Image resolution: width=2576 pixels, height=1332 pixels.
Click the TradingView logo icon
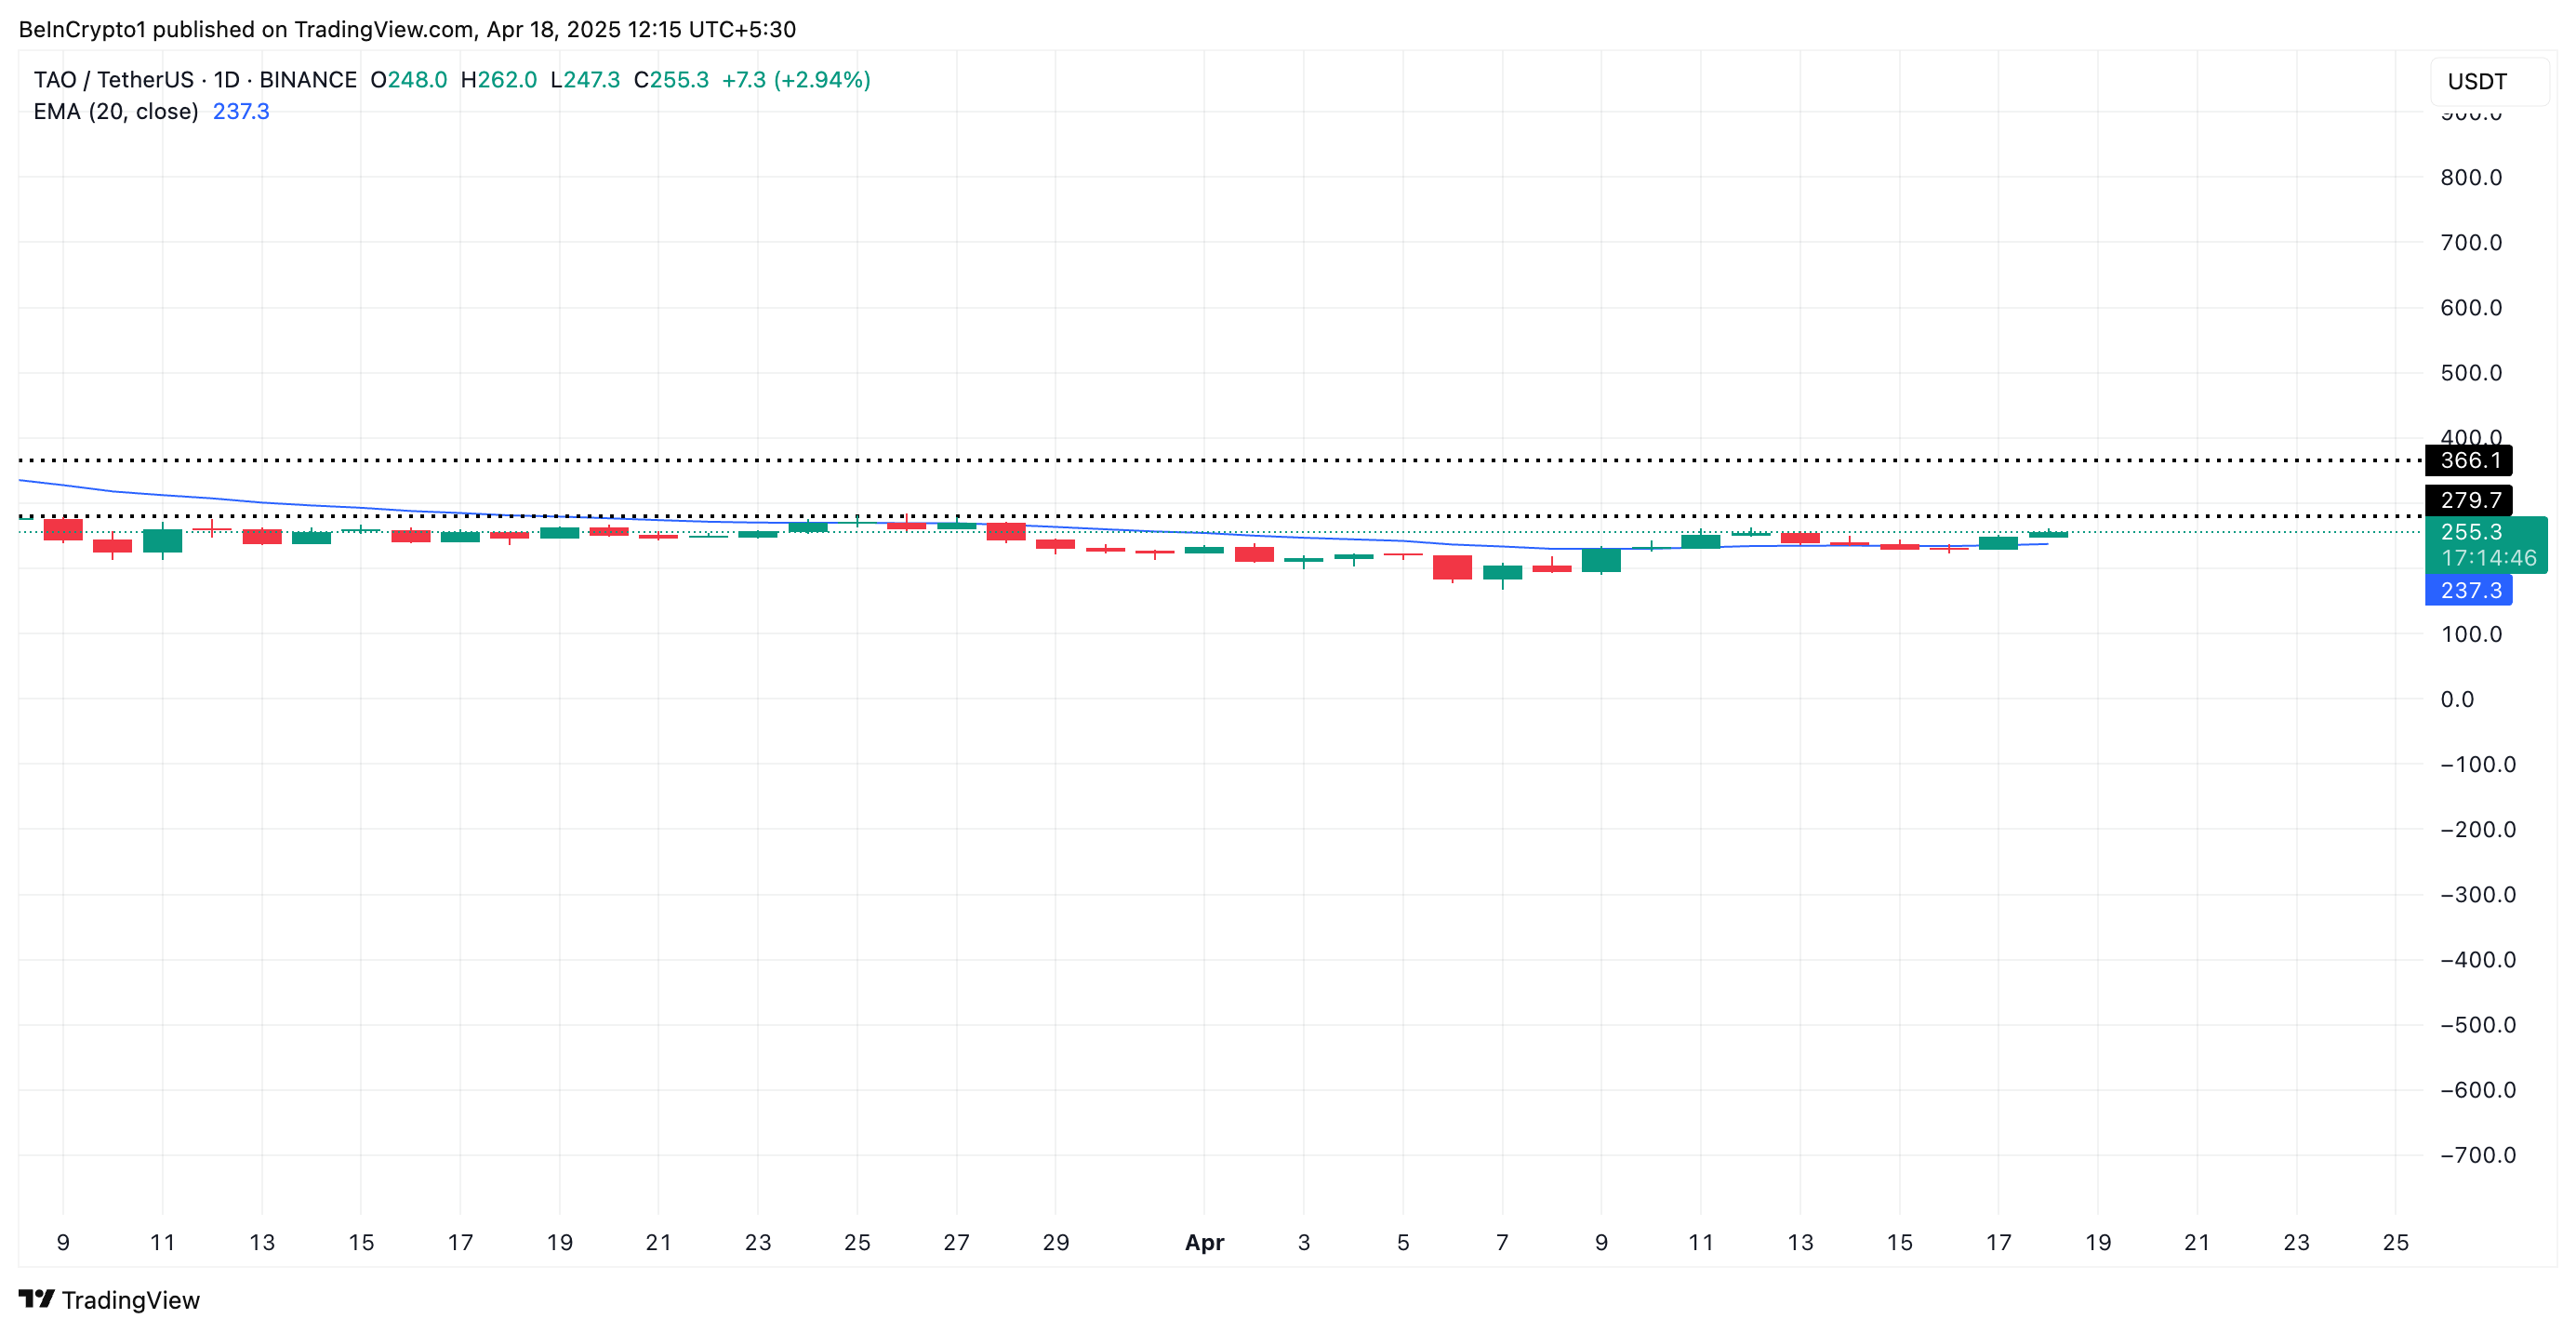click(x=36, y=1298)
